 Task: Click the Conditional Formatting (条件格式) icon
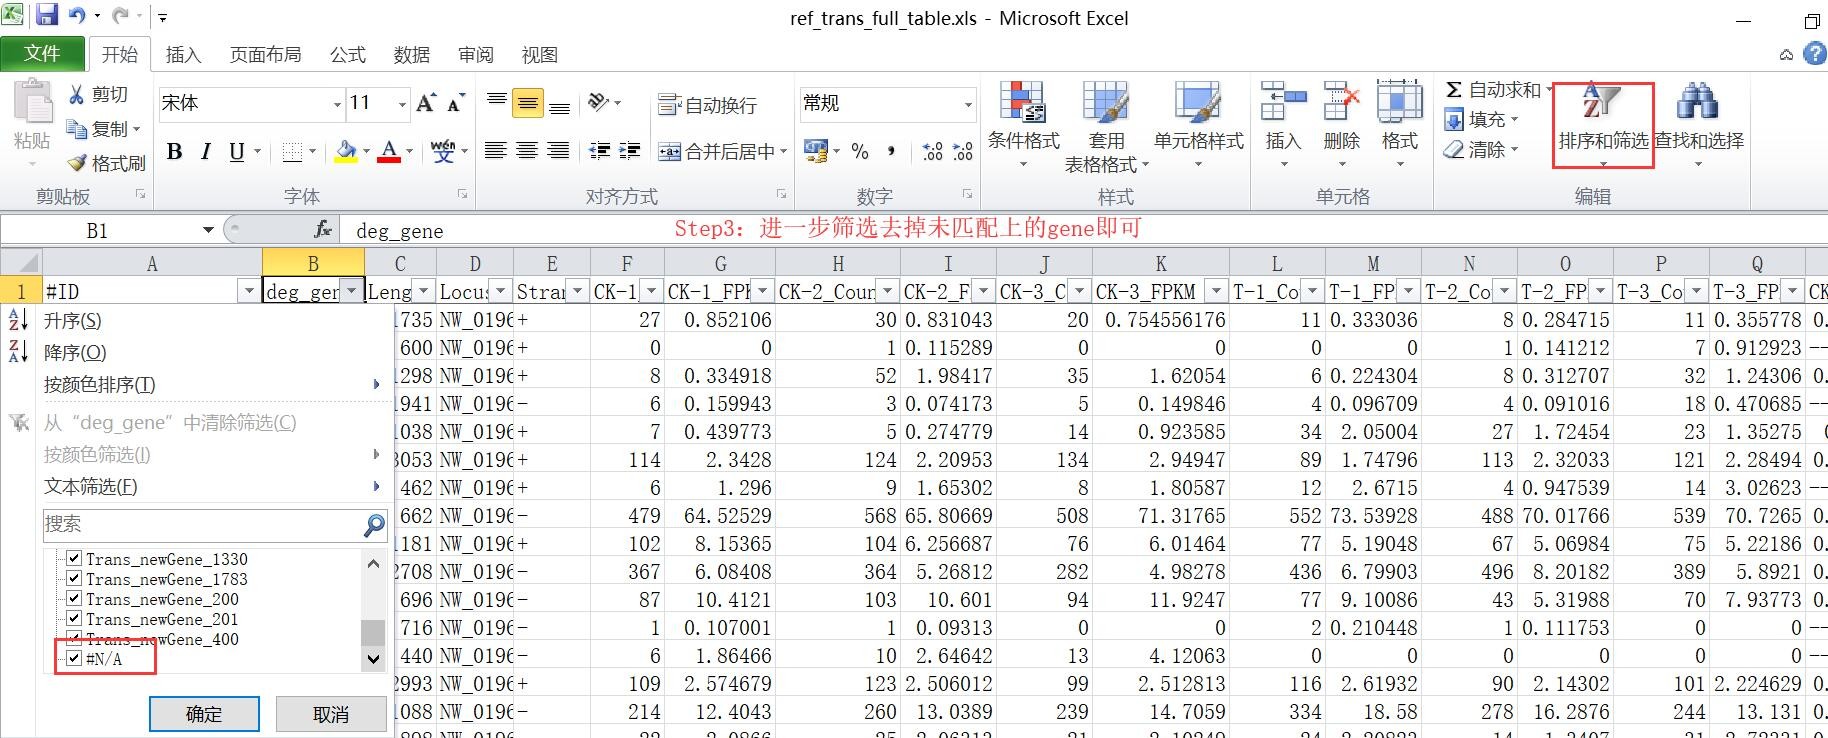[1023, 104]
